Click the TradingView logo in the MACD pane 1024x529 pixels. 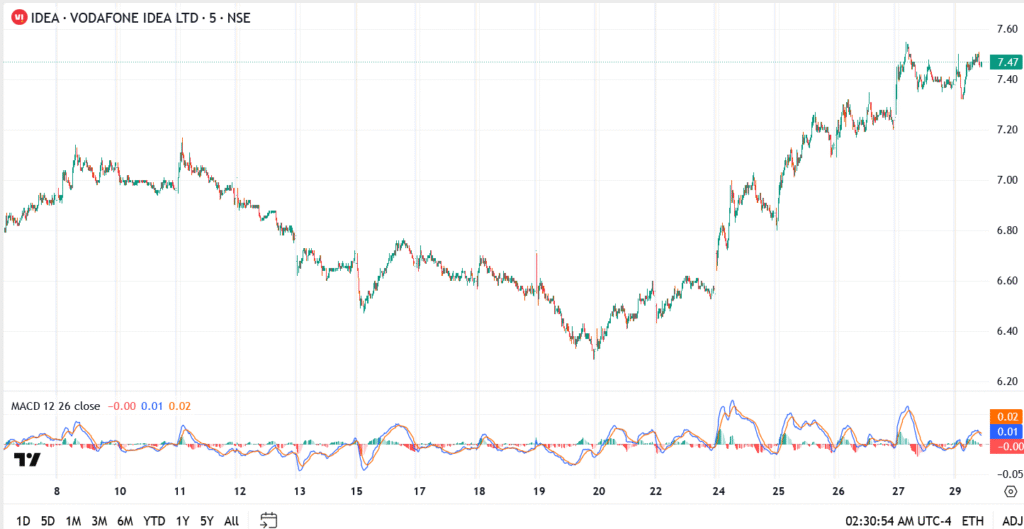pyautogui.click(x=28, y=460)
